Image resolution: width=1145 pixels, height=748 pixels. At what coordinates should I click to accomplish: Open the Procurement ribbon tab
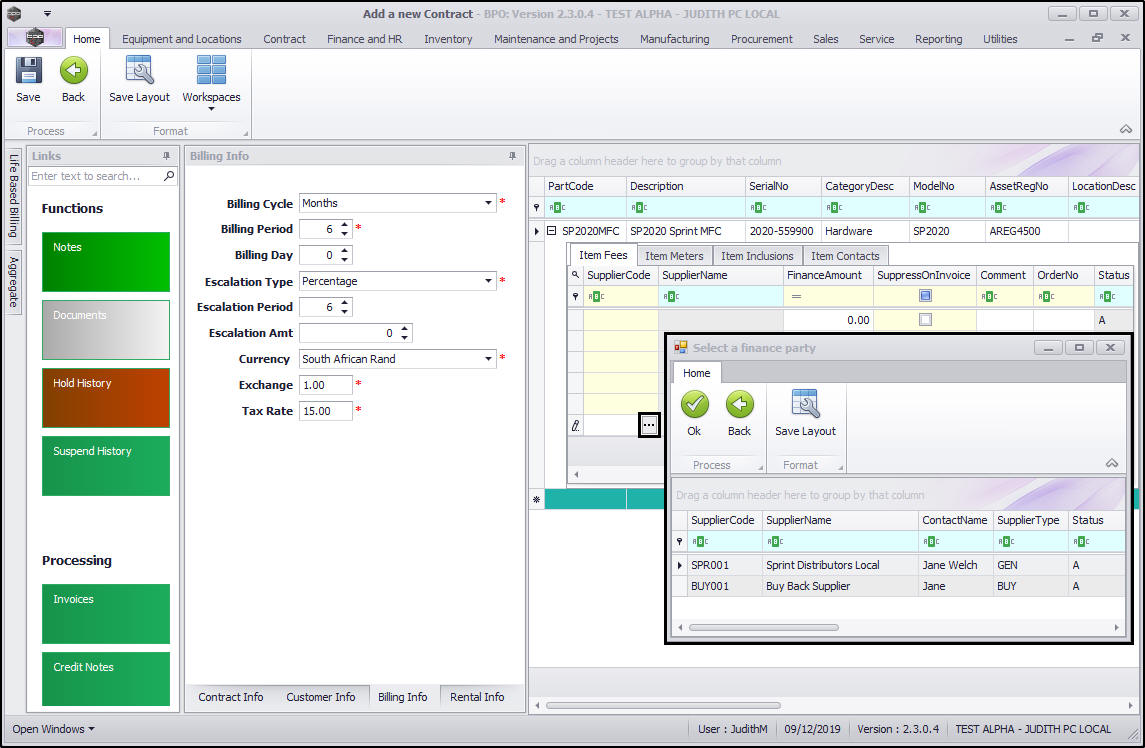click(x=761, y=39)
